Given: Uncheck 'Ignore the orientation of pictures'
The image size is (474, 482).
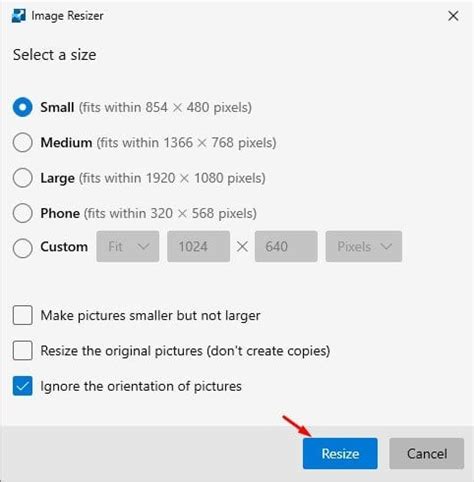Looking at the screenshot, I should (x=23, y=386).
